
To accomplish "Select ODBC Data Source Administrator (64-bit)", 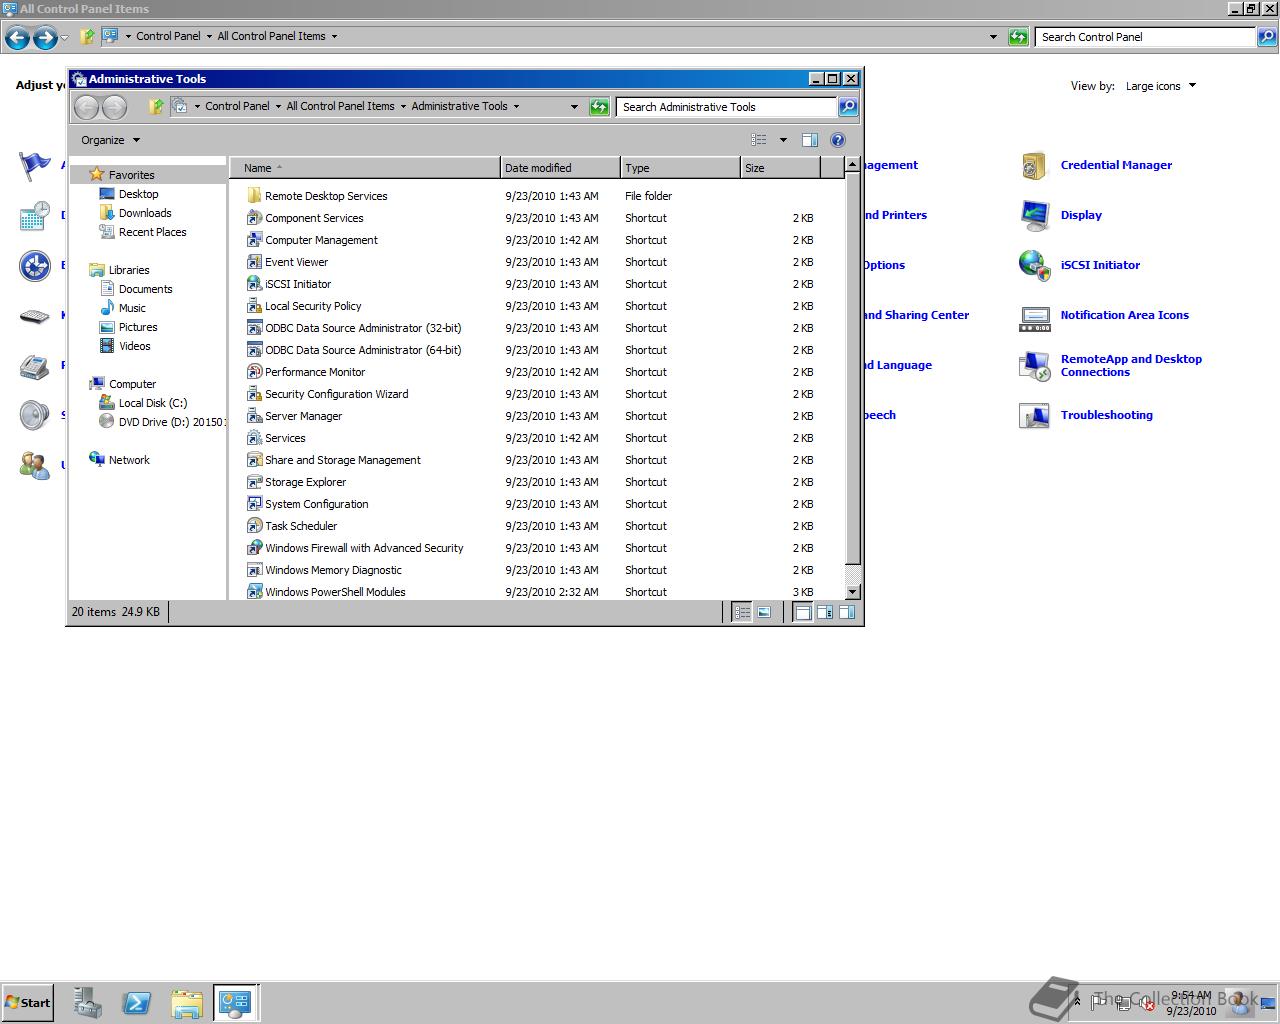I will point(363,350).
